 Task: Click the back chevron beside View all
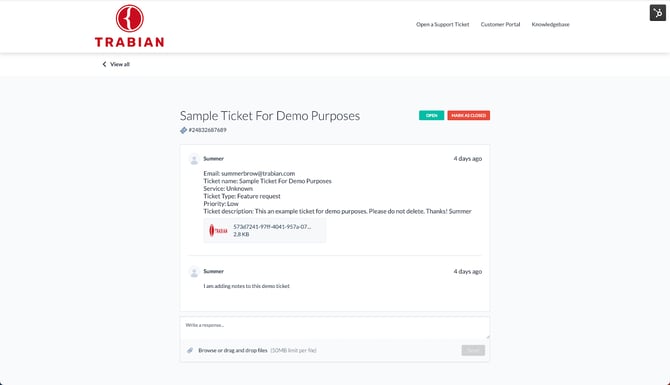coord(104,64)
